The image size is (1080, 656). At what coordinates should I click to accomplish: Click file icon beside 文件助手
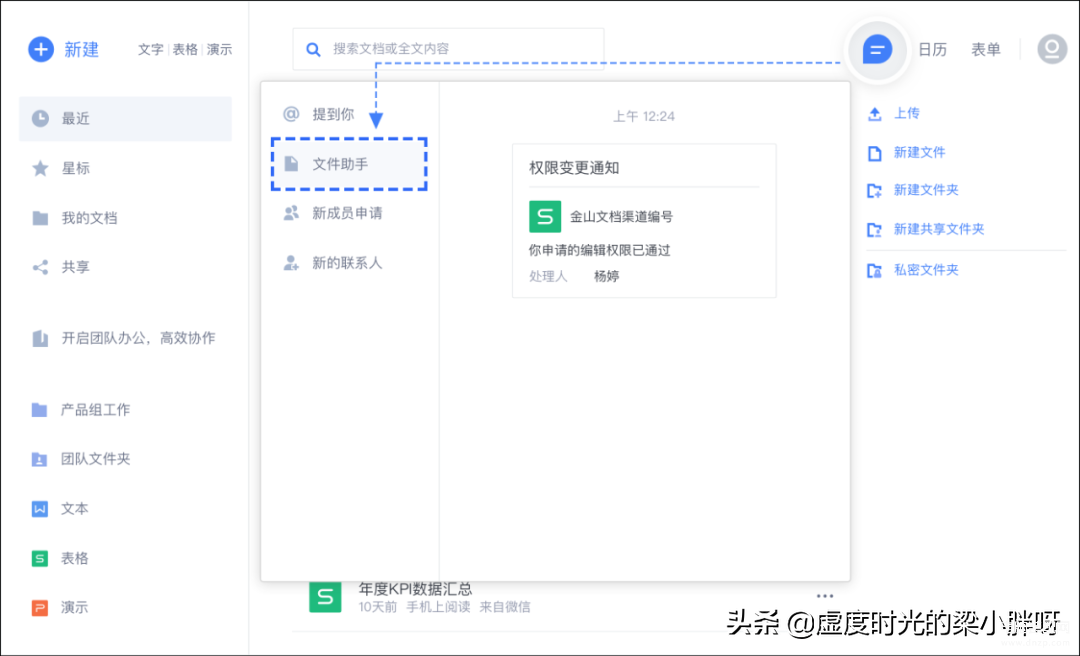point(291,164)
